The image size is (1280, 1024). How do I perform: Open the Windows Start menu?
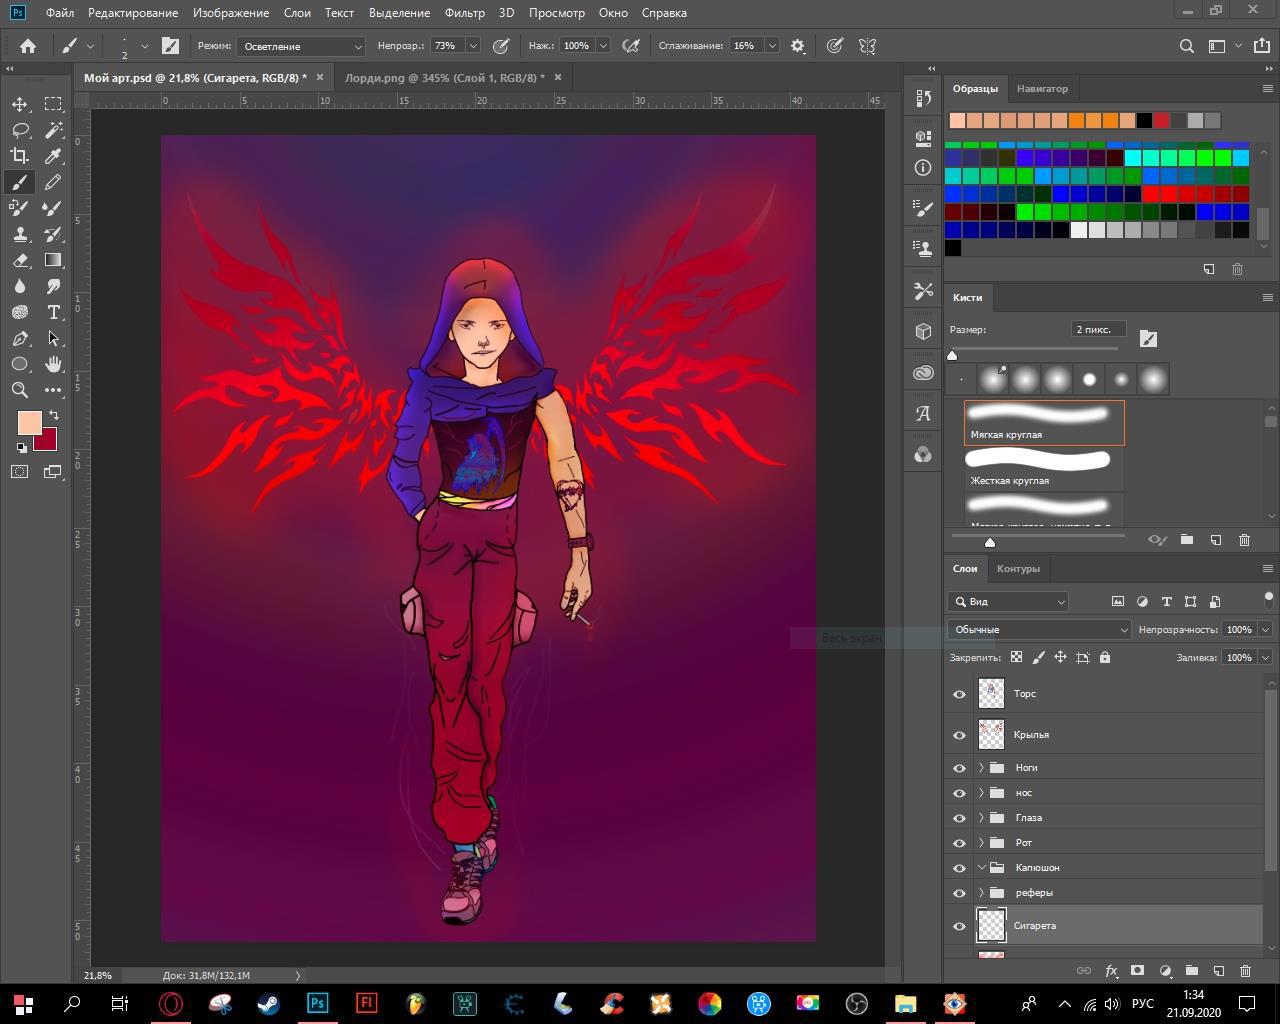coord(23,1003)
